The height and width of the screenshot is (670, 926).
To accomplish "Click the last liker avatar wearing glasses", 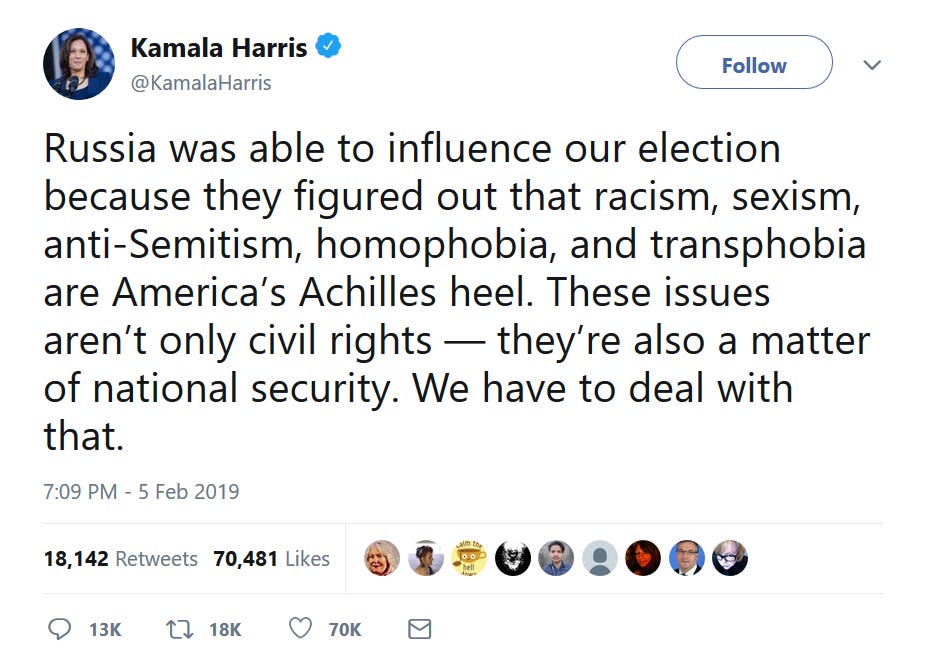I will pos(730,557).
